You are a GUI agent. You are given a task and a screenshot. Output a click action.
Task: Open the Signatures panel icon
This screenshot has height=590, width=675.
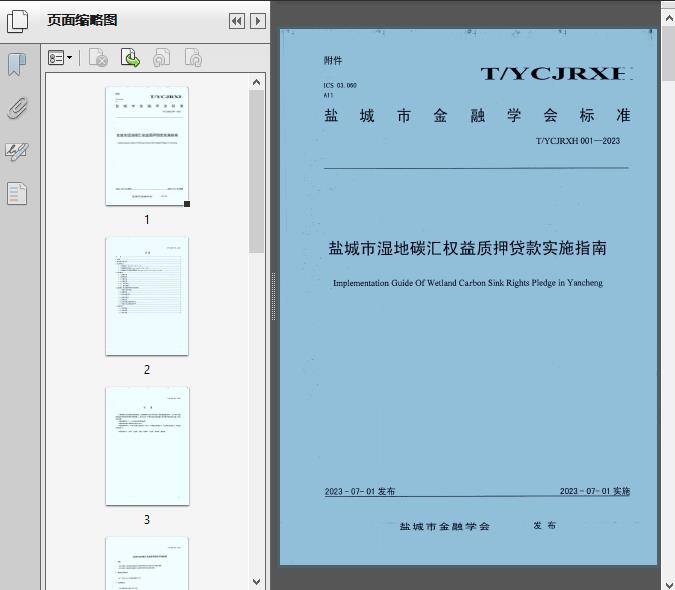(x=17, y=151)
